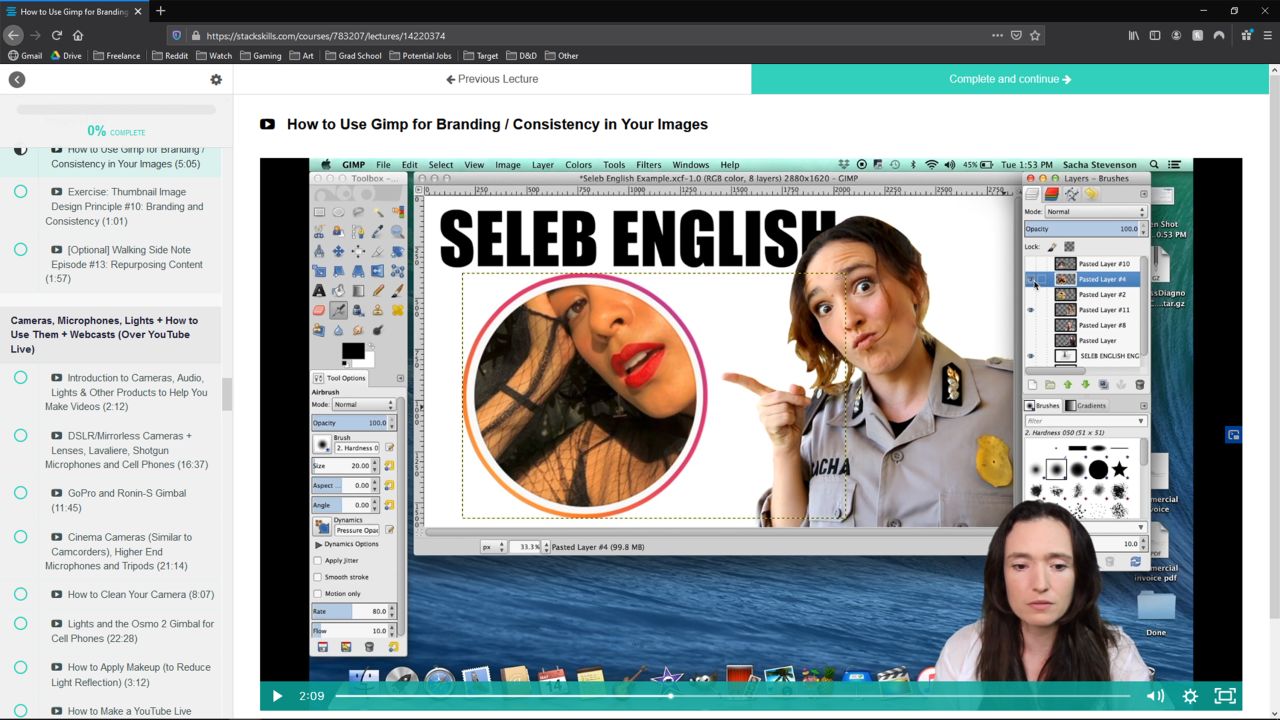
Task: Select the Ellipse Select tool in GIMP Toolbox
Action: pyautogui.click(x=338, y=212)
